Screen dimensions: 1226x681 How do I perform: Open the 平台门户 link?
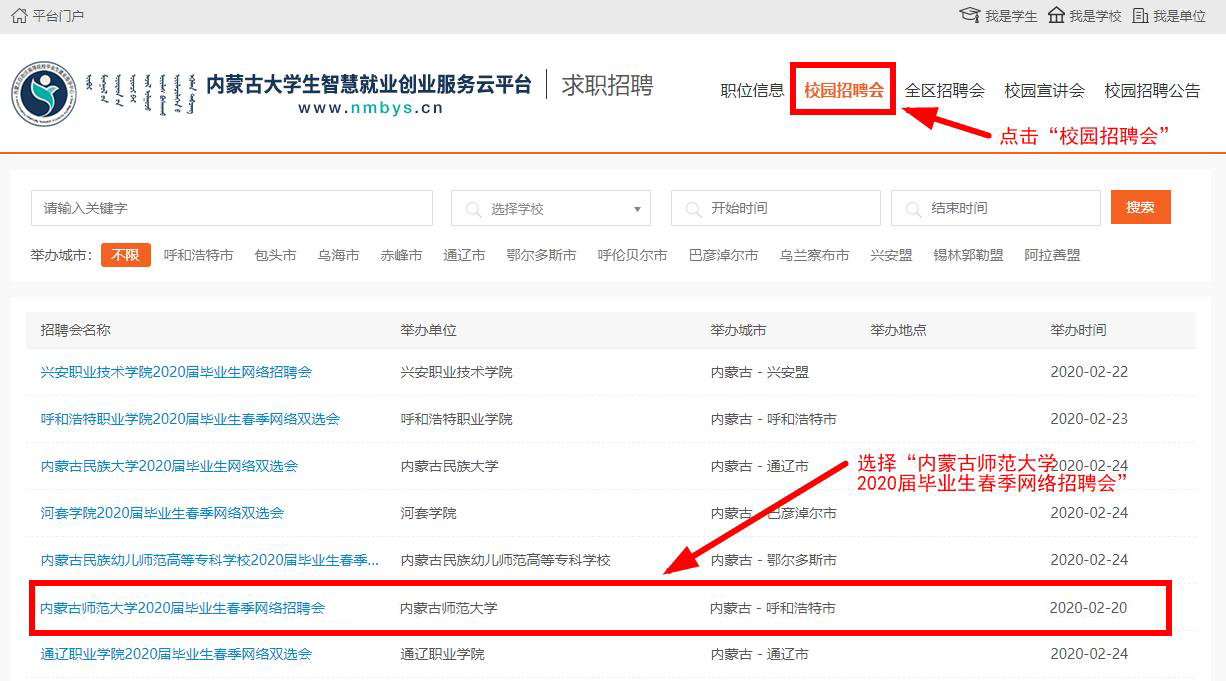coord(59,16)
